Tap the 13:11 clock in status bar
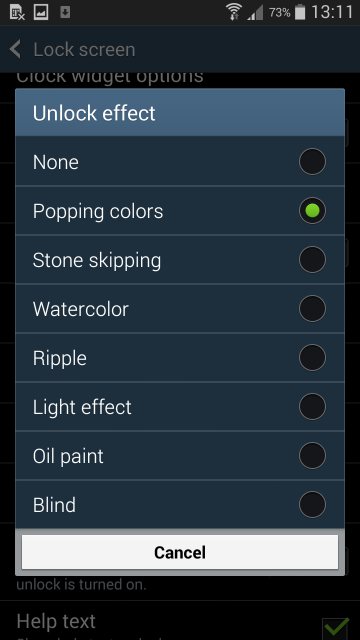360x640 pixels. 331,12
